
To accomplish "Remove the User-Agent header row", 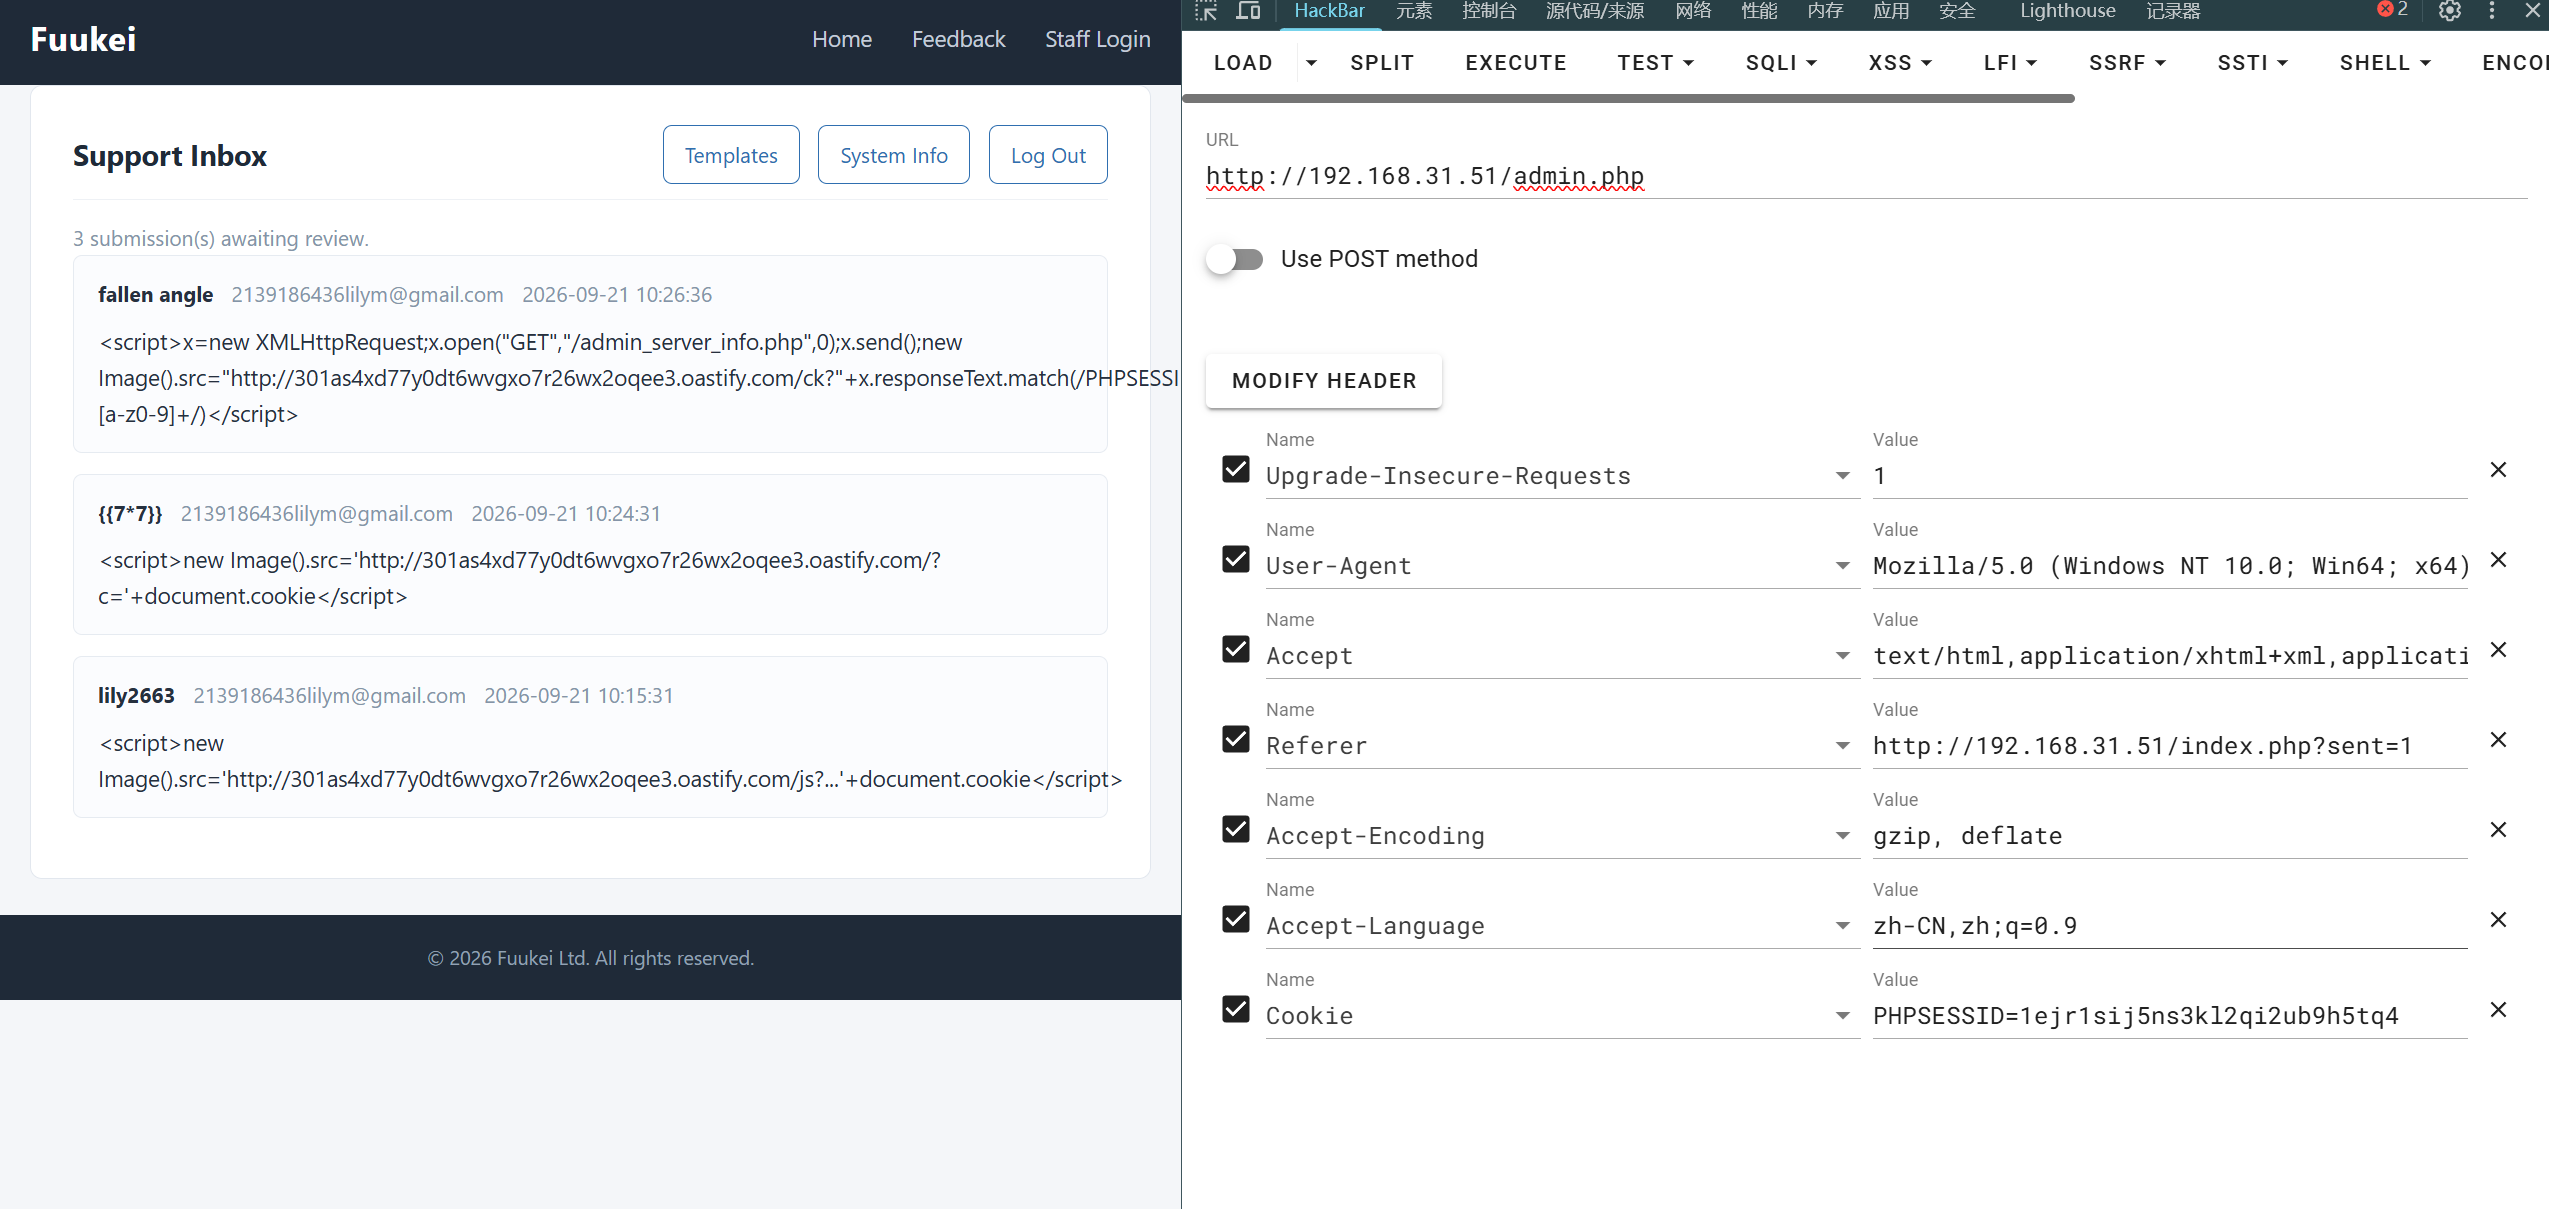I will pyautogui.click(x=2498, y=560).
